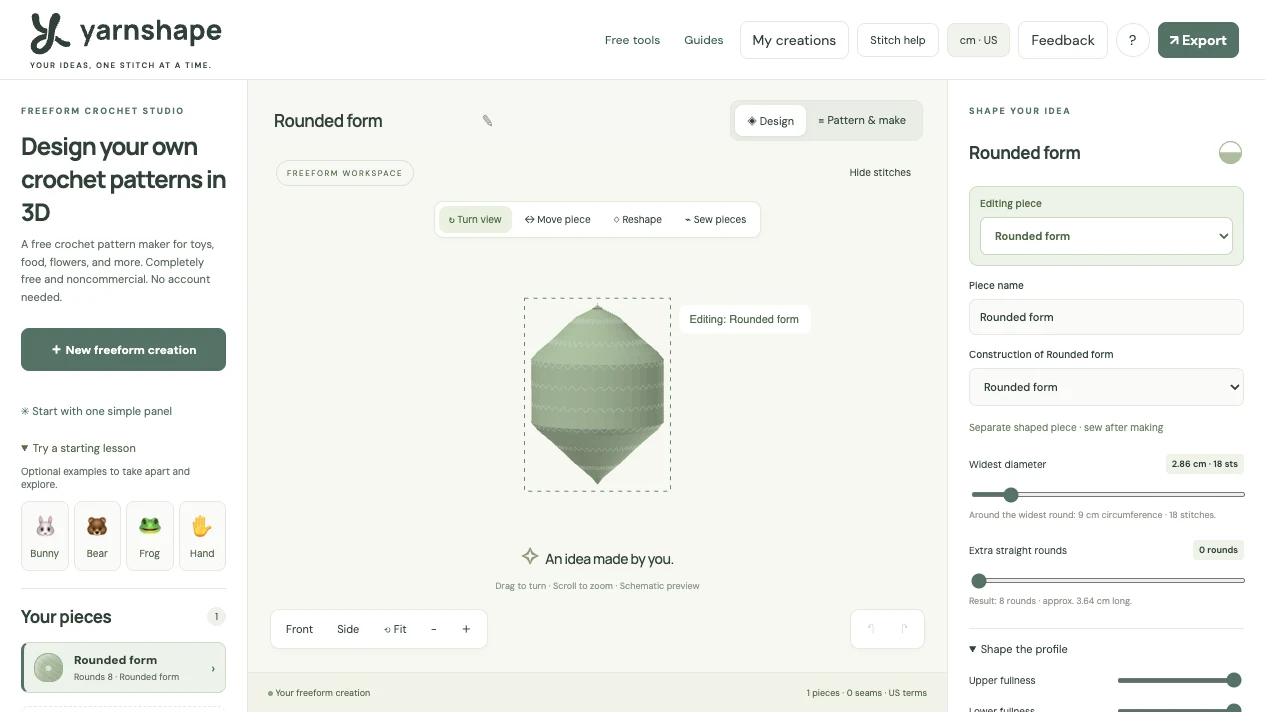Click the yarnshape logo icon
This screenshot has height=712, width=1265.
coord(50,34)
